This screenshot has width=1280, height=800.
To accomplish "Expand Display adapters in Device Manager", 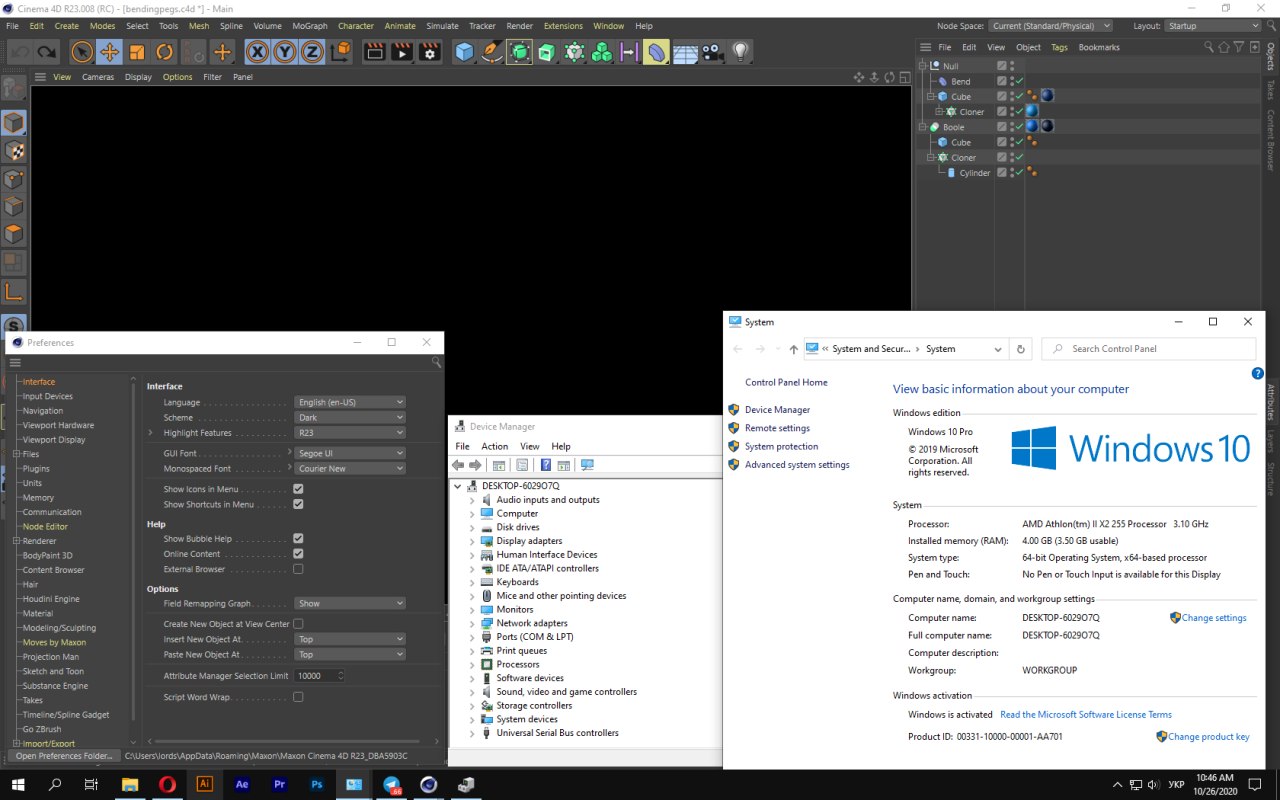I will (472, 541).
